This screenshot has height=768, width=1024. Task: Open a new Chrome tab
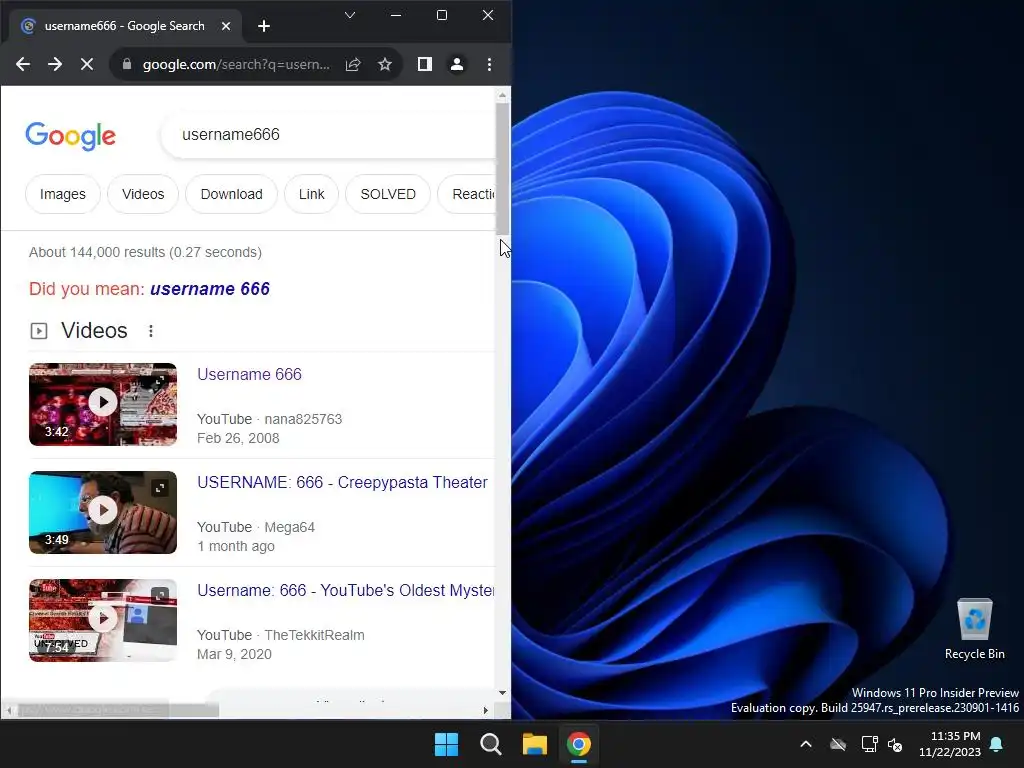pos(264,26)
